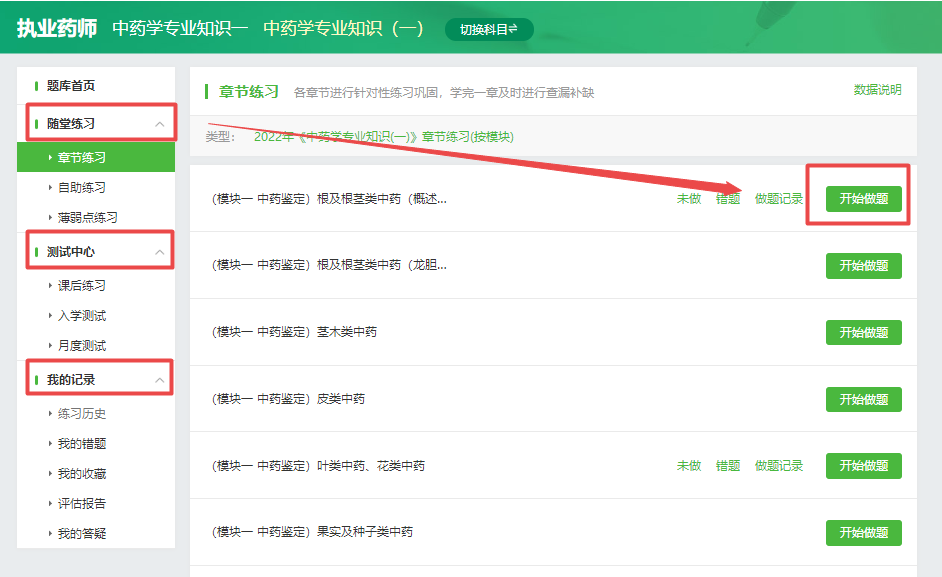The width and height of the screenshot is (942, 577).
Task: Open 我的收藏 sidebar item
Action: 81,474
